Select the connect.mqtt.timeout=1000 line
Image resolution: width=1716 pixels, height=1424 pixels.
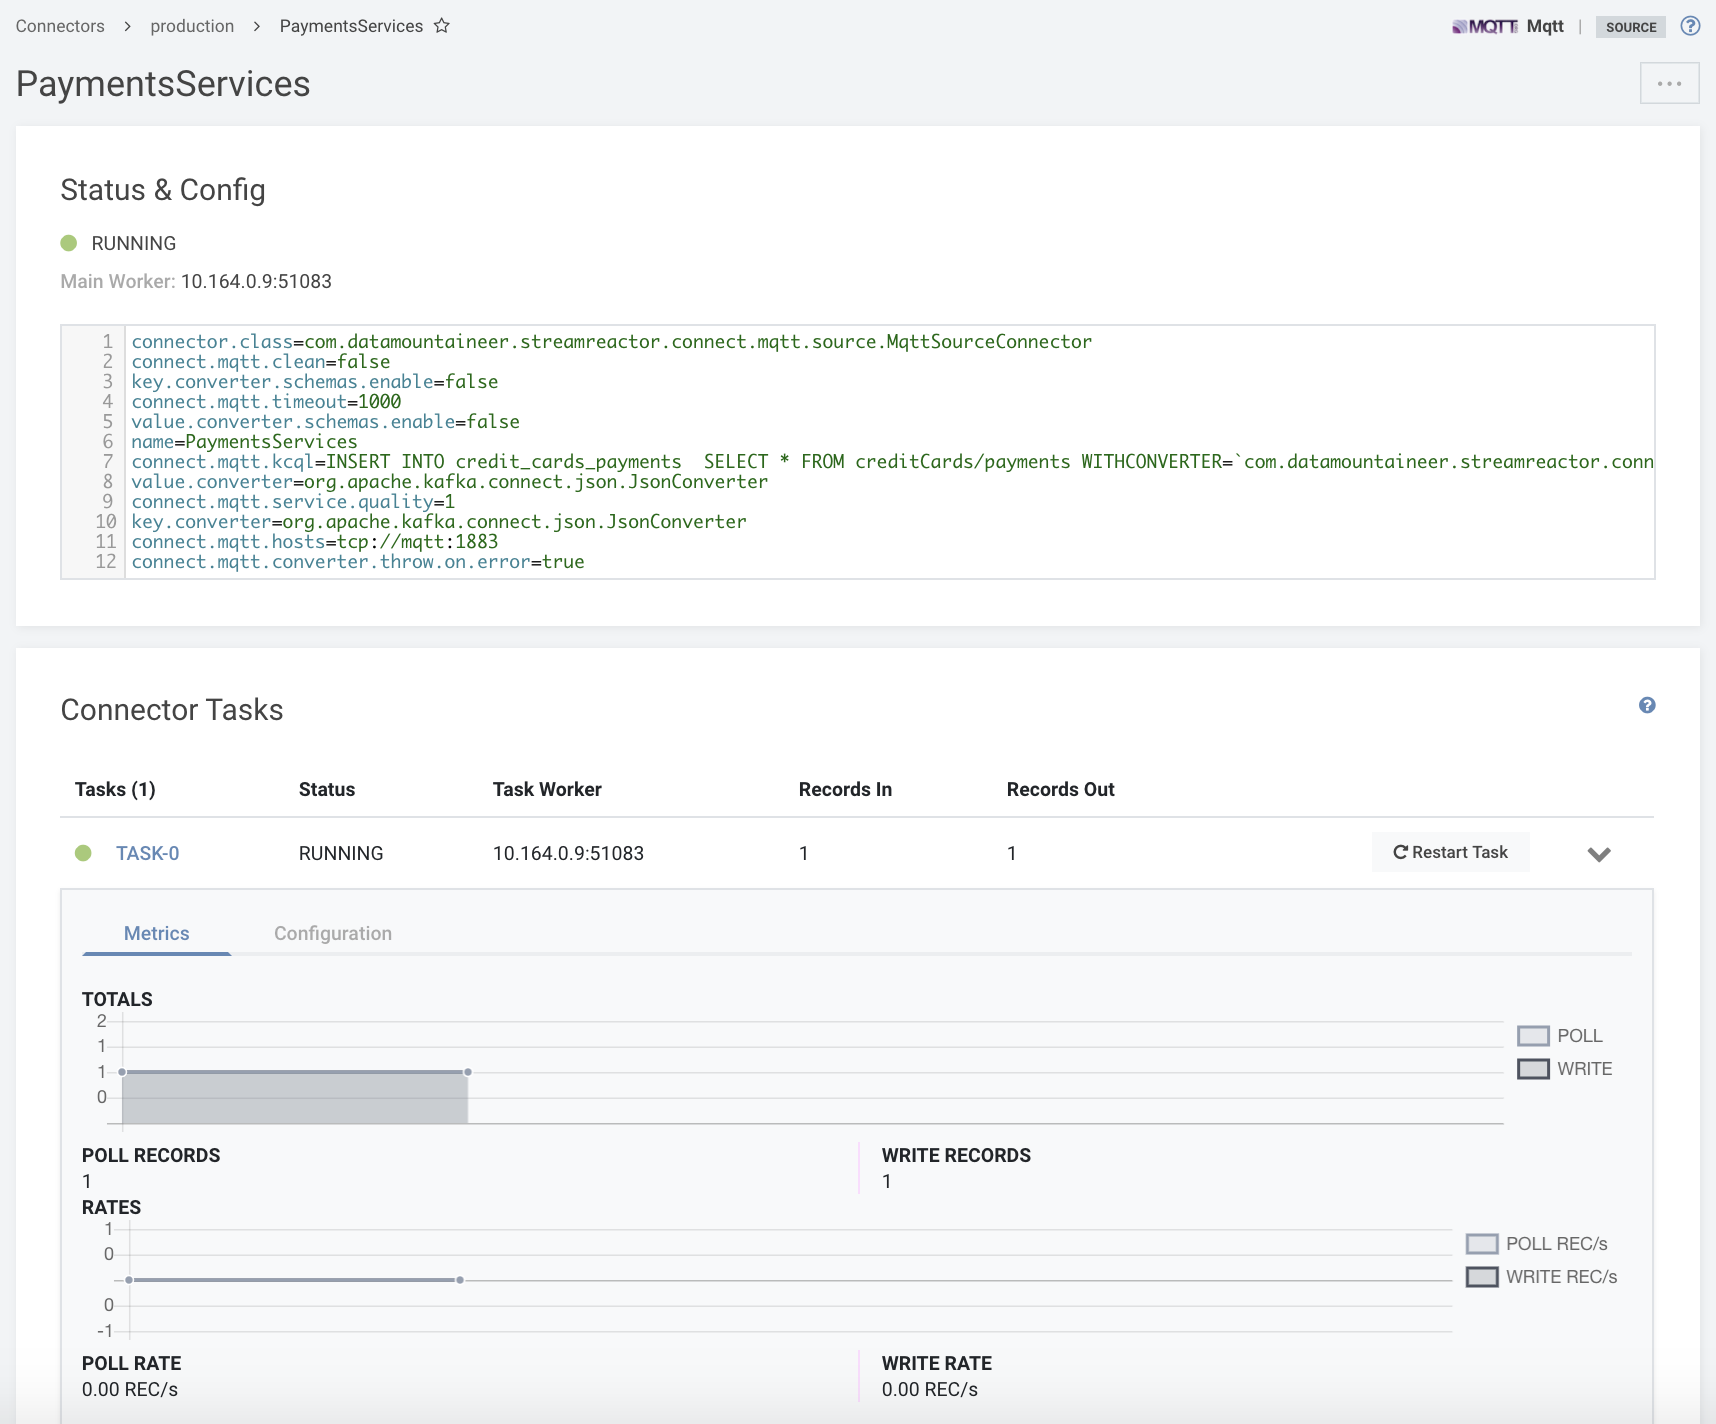[x=266, y=402]
